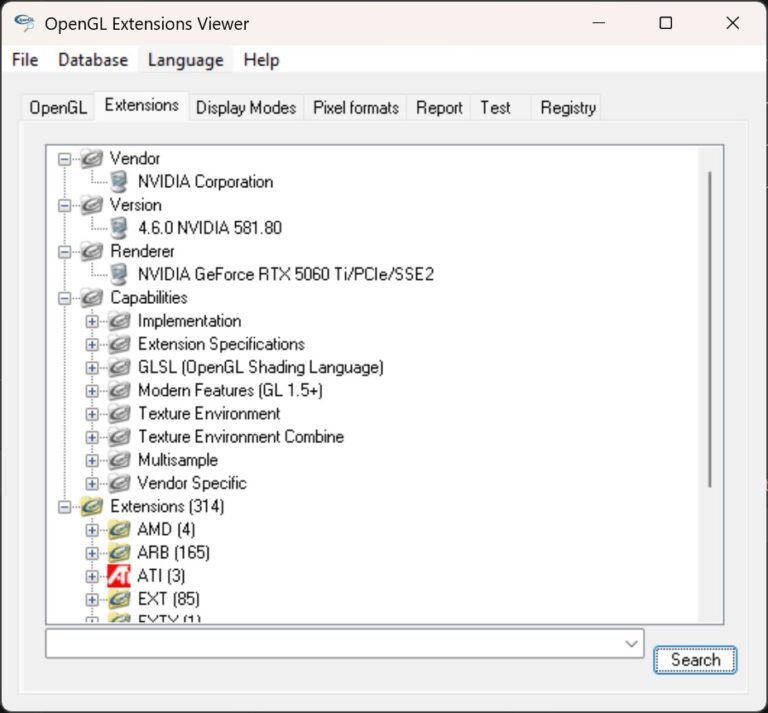Click the app icon in title bar
This screenshot has width=768, height=713.
(26, 23)
